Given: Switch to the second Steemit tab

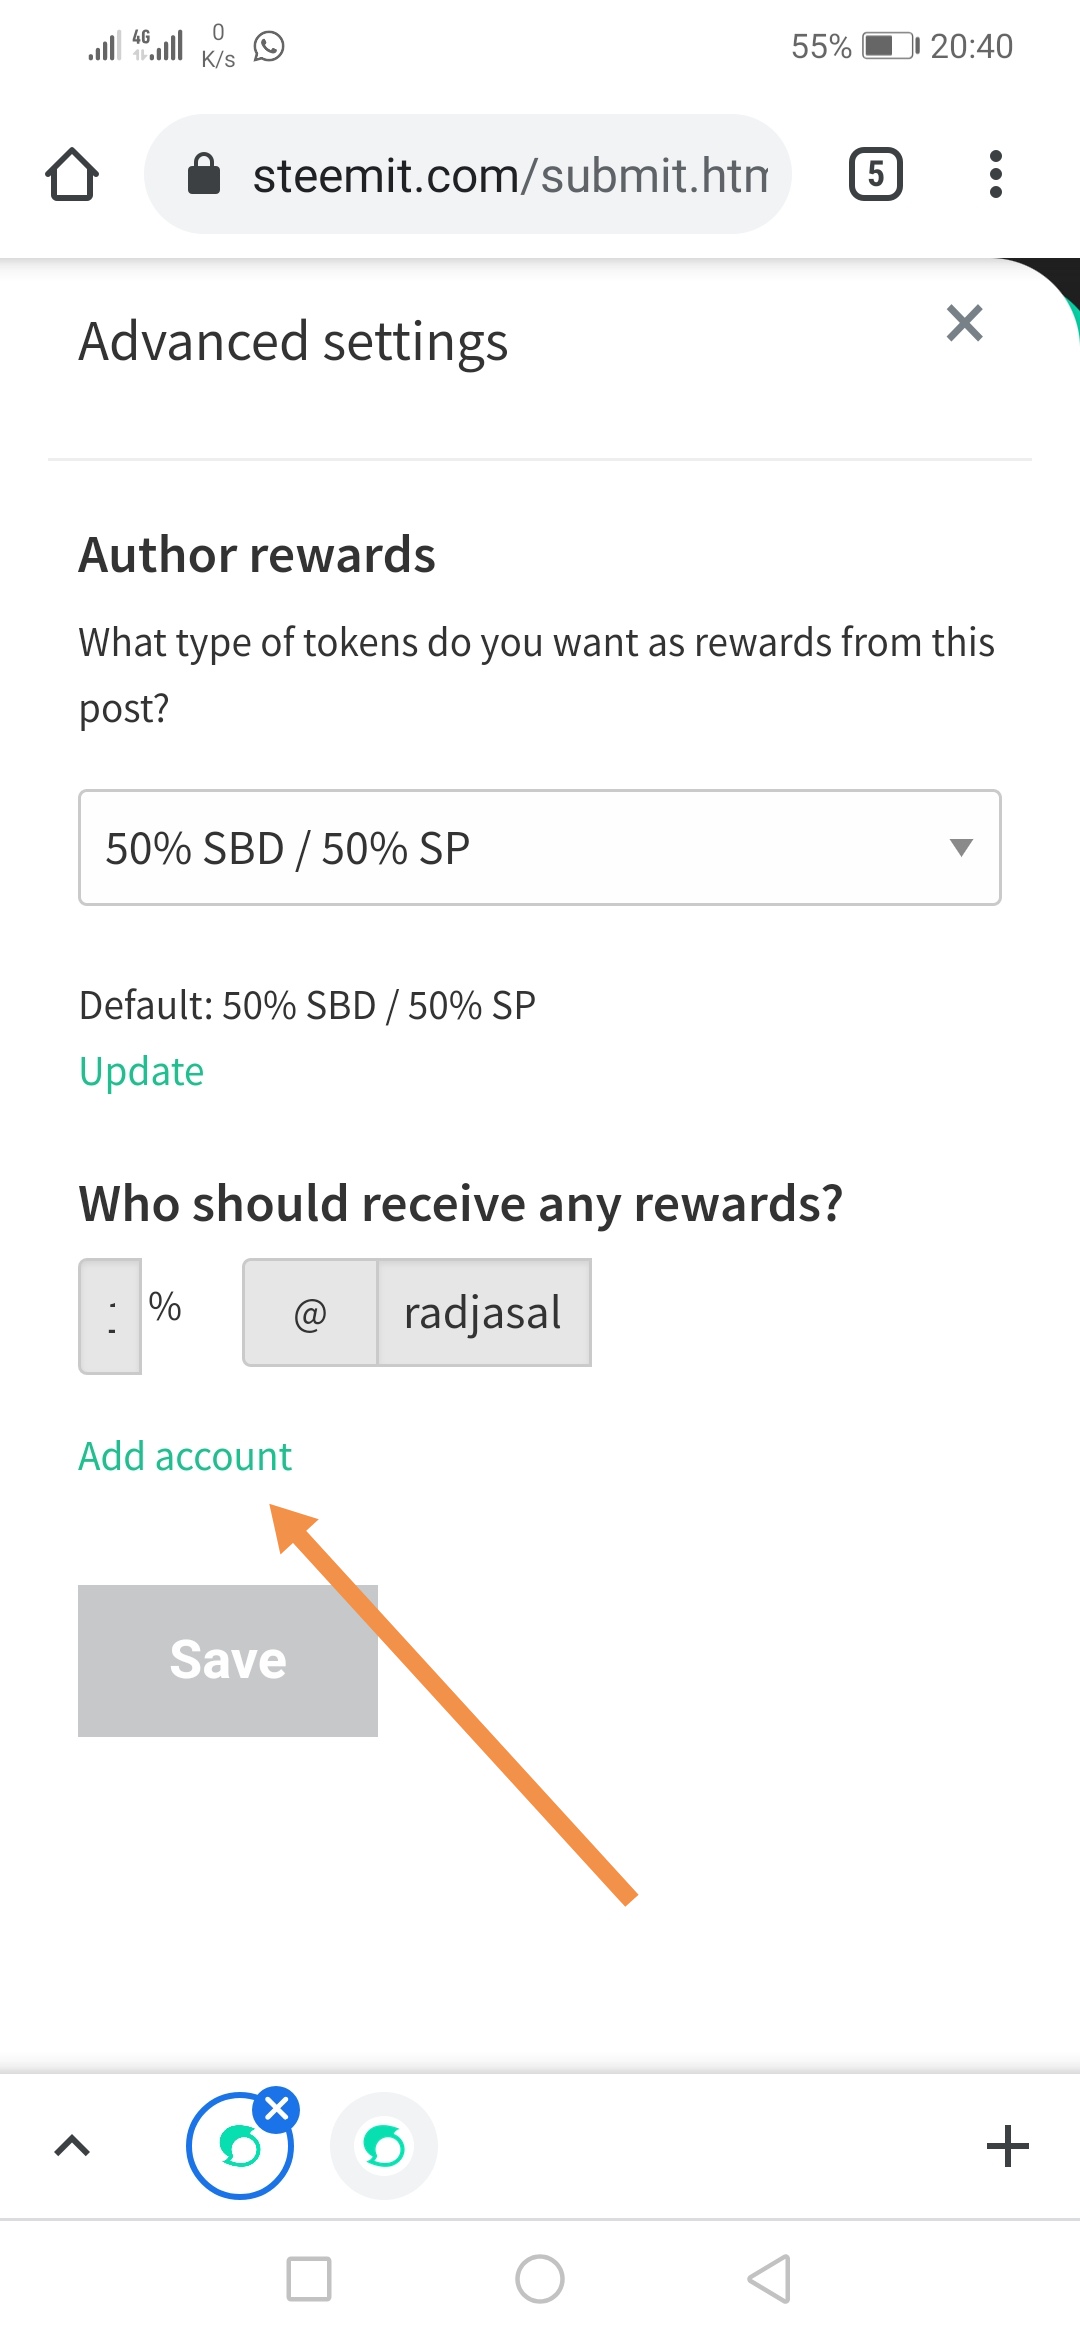Looking at the screenshot, I should click(384, 2146).
